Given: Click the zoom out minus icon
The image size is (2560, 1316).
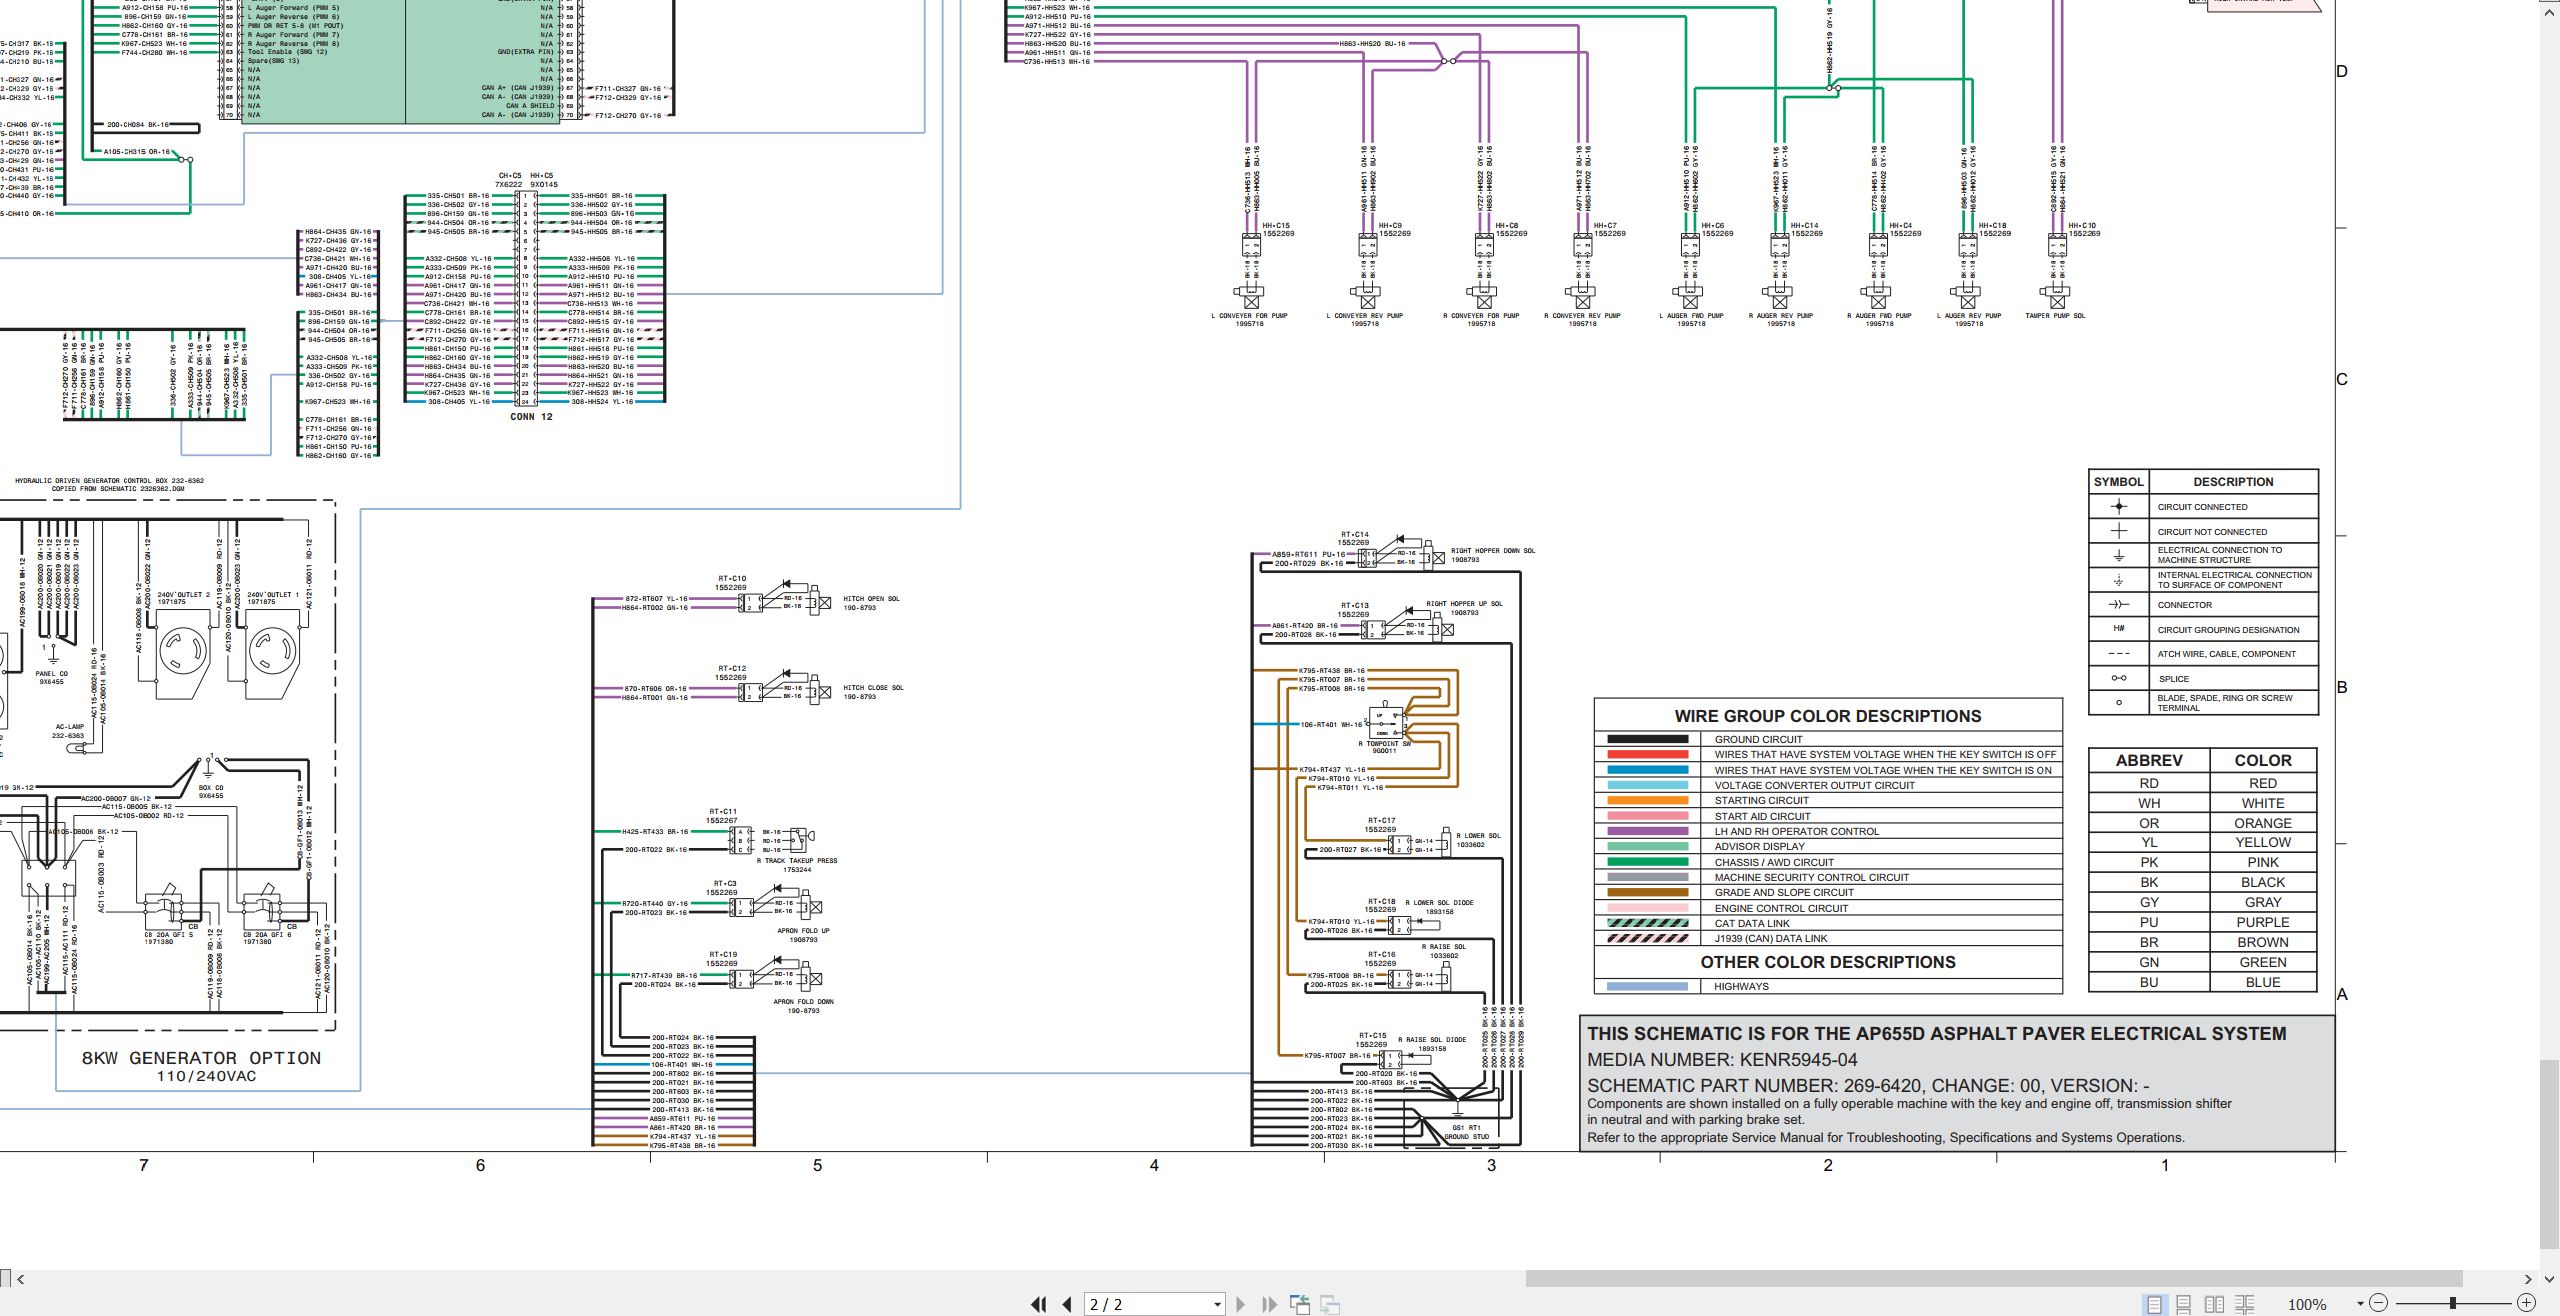Looking at the screenshot, I should pos(2379,1303).
